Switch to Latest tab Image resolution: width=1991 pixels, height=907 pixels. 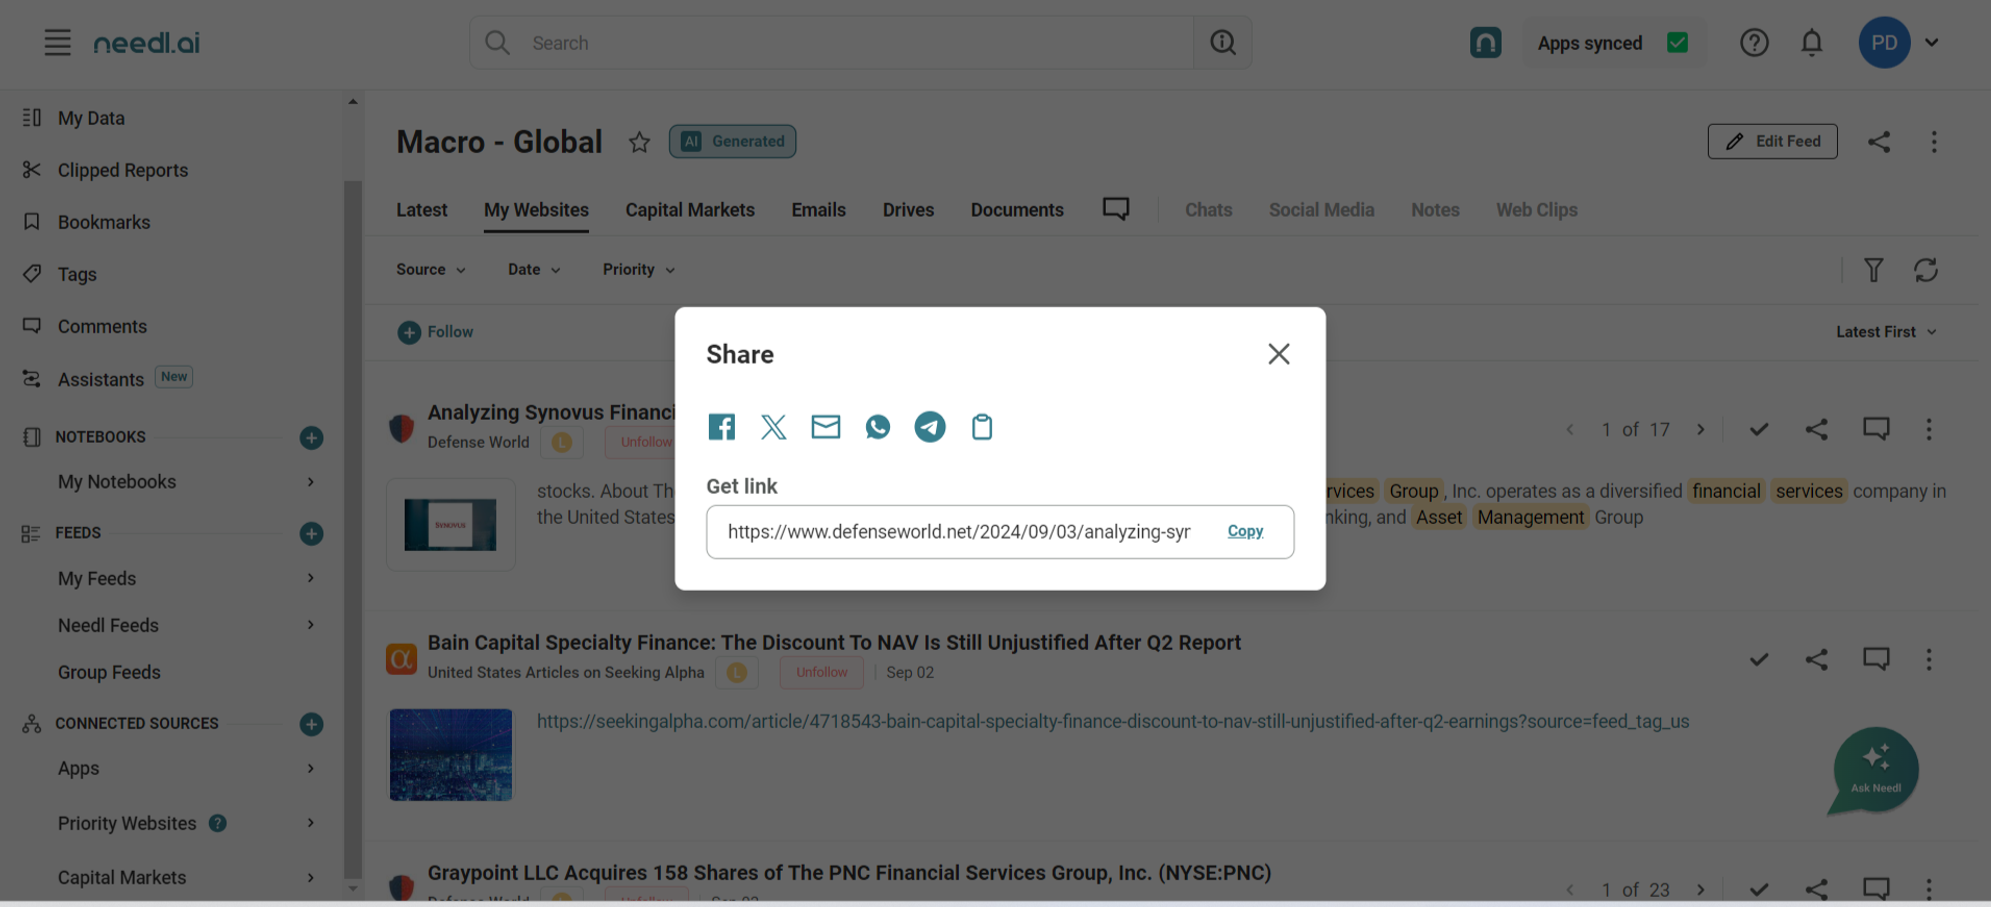click(421, 210)
